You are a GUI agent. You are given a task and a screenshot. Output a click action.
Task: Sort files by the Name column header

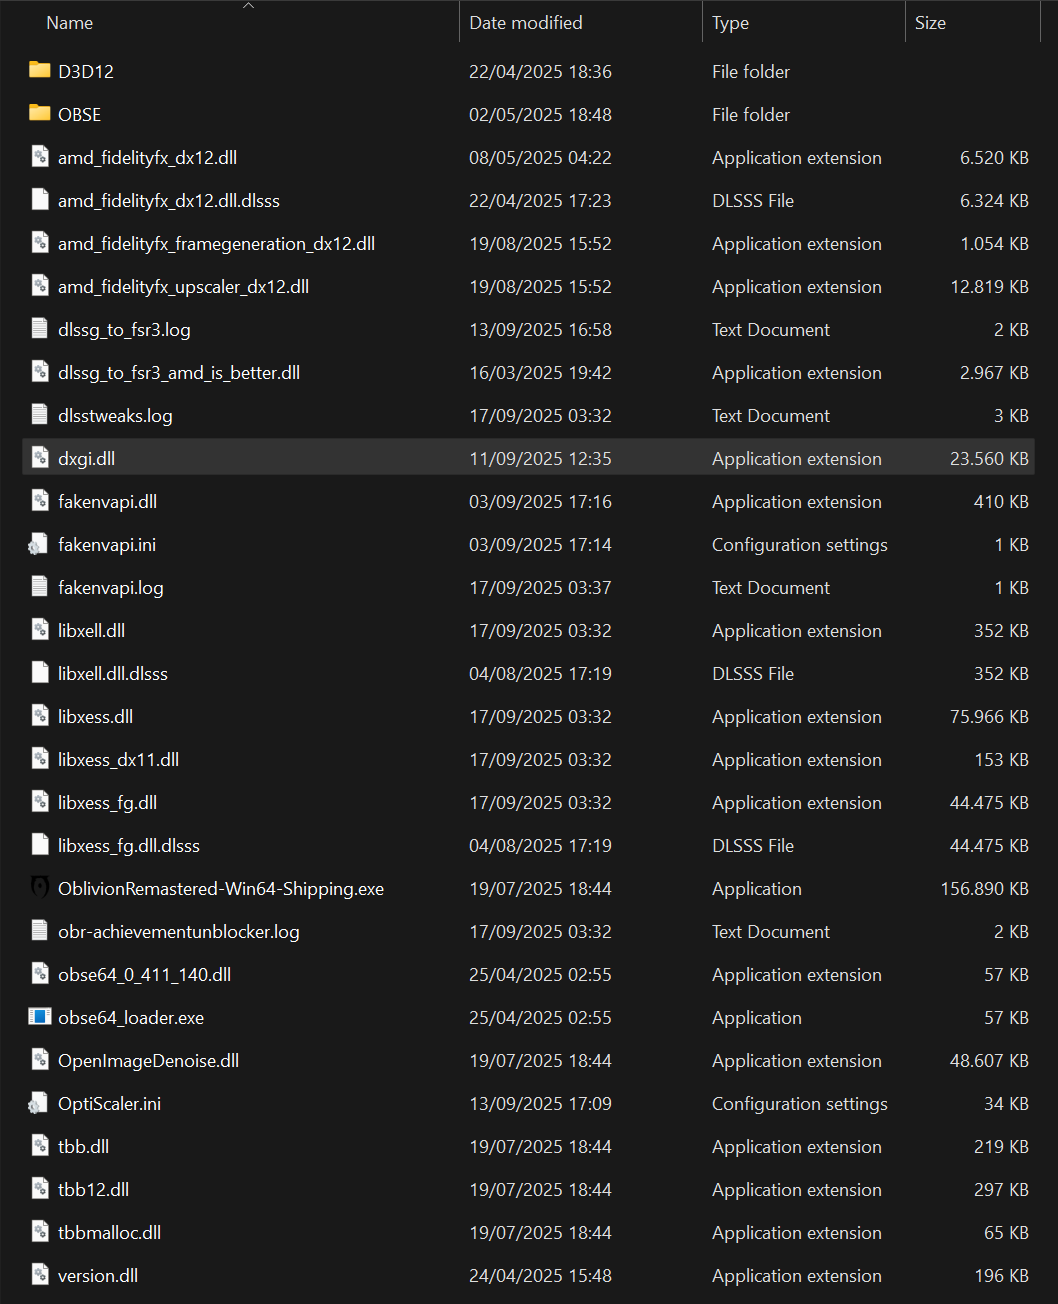[x=70, y=23]
